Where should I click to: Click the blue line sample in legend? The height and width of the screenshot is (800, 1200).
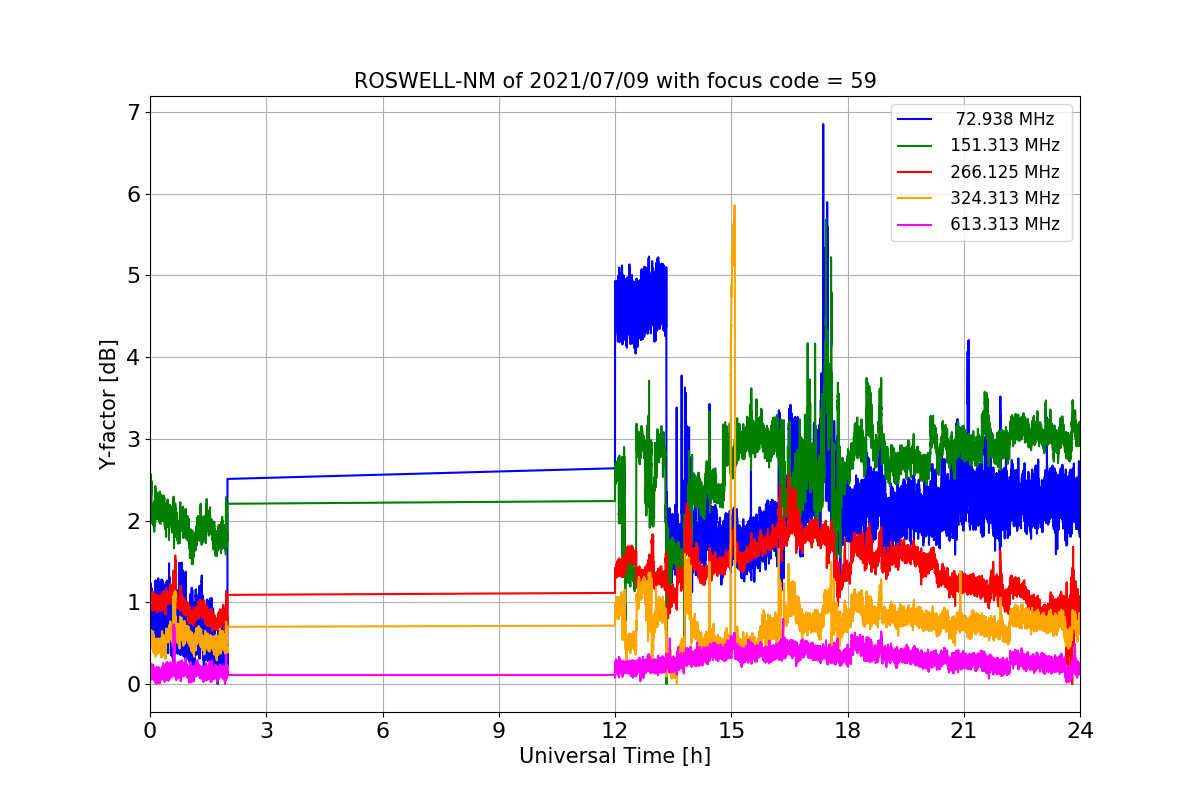pos(916,120)
